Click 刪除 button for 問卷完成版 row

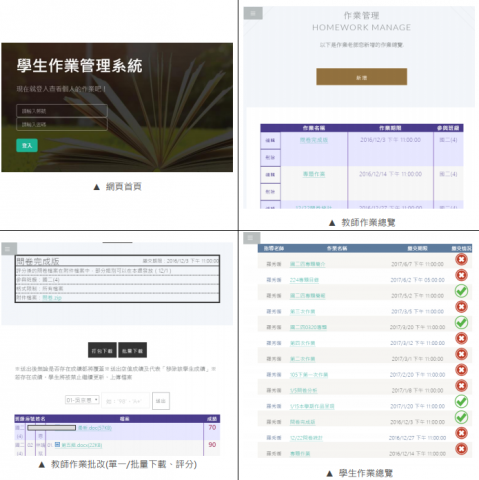coord(270,158)
